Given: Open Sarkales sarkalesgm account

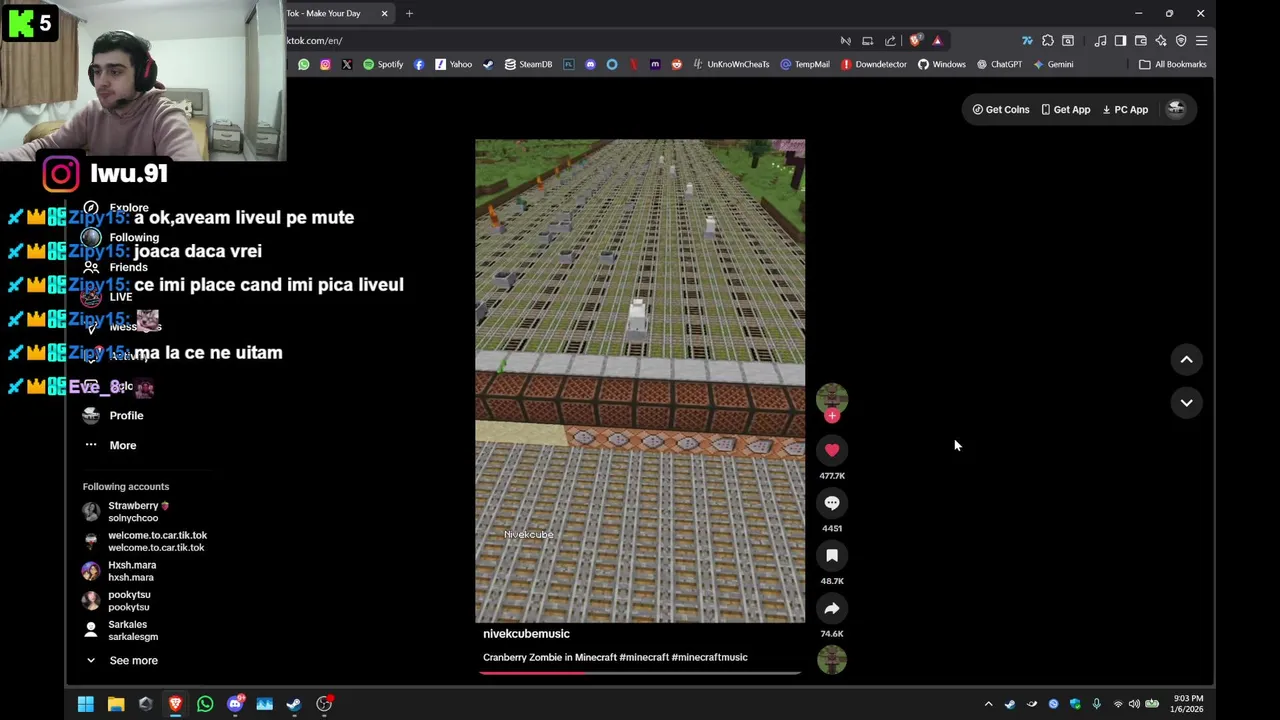Looking at the screenshot, I should pyautogui.click(x=121, y=630).
